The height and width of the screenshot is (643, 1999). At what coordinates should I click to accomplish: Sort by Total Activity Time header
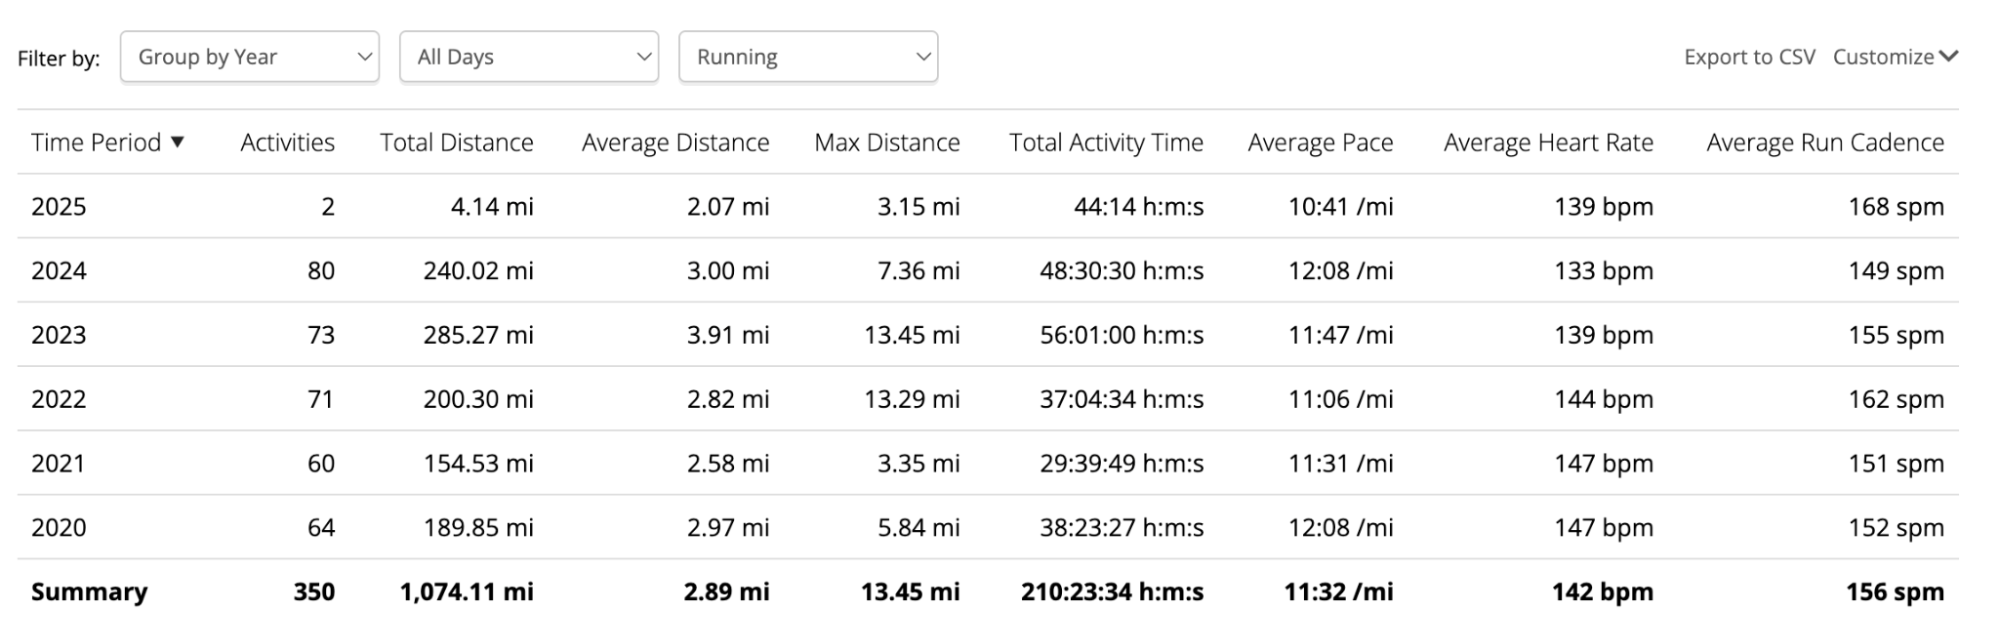[x=1106, y=143]
